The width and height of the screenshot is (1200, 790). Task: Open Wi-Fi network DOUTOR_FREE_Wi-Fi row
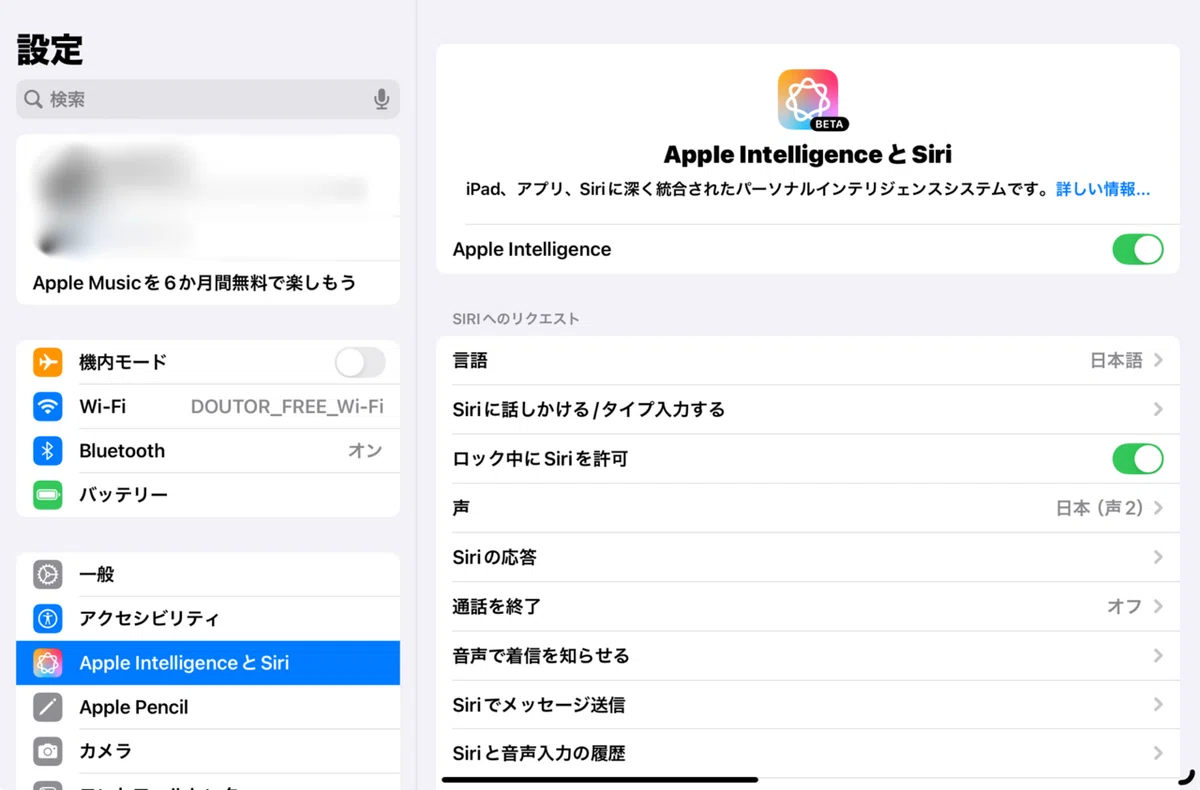208,406
